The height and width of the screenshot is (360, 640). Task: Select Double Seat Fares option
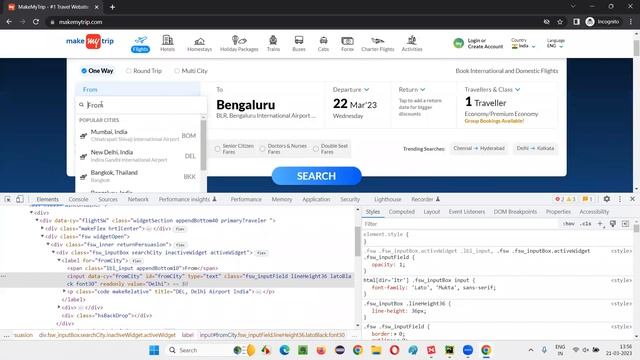[331, 149]
